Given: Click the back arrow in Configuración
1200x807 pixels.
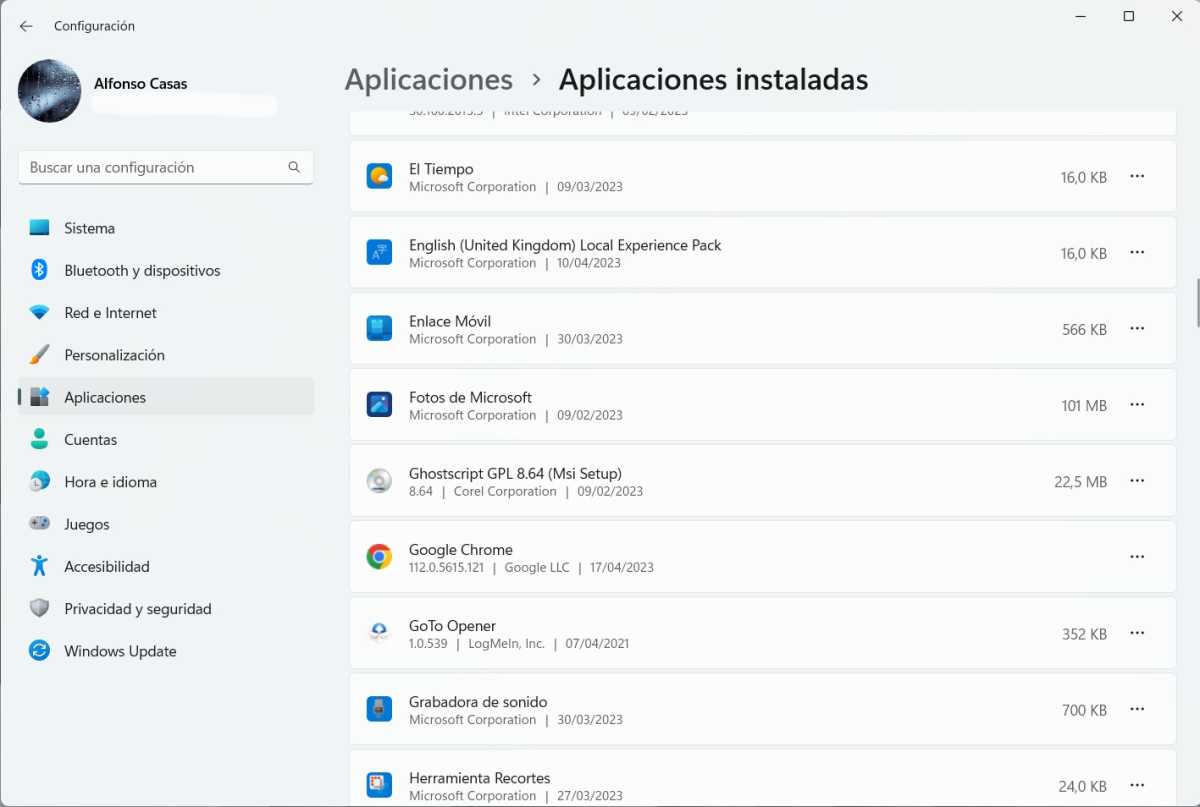Looking at the screenshot, I should pyautogui.click(x=26, y=26).
